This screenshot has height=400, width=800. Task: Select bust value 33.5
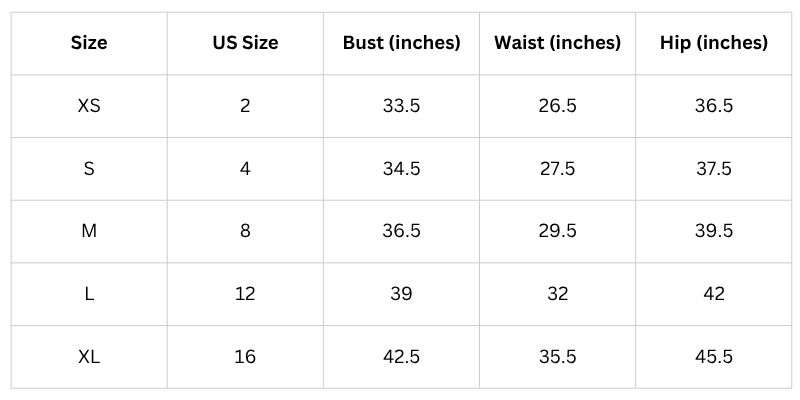click(401, 106)
